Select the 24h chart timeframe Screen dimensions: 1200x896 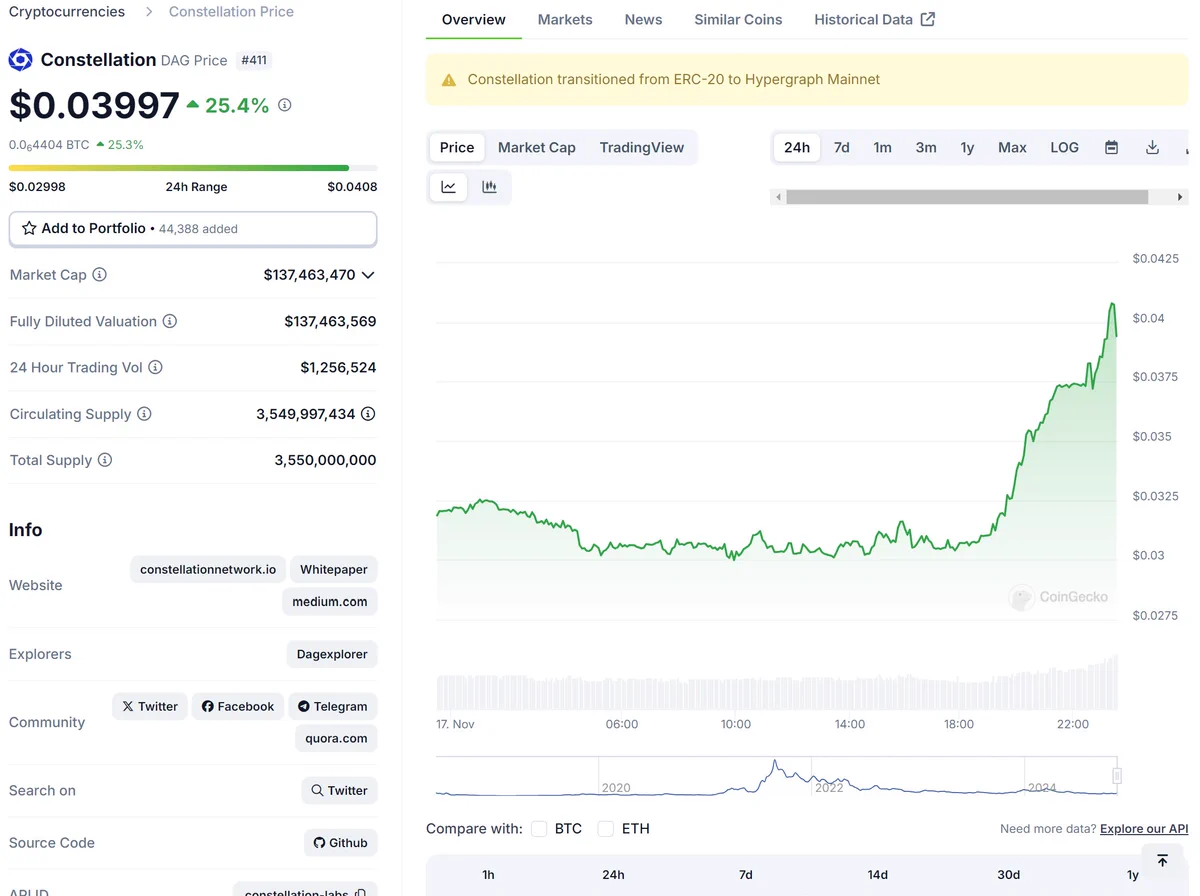pyautogui.click(x=797, y=147)
